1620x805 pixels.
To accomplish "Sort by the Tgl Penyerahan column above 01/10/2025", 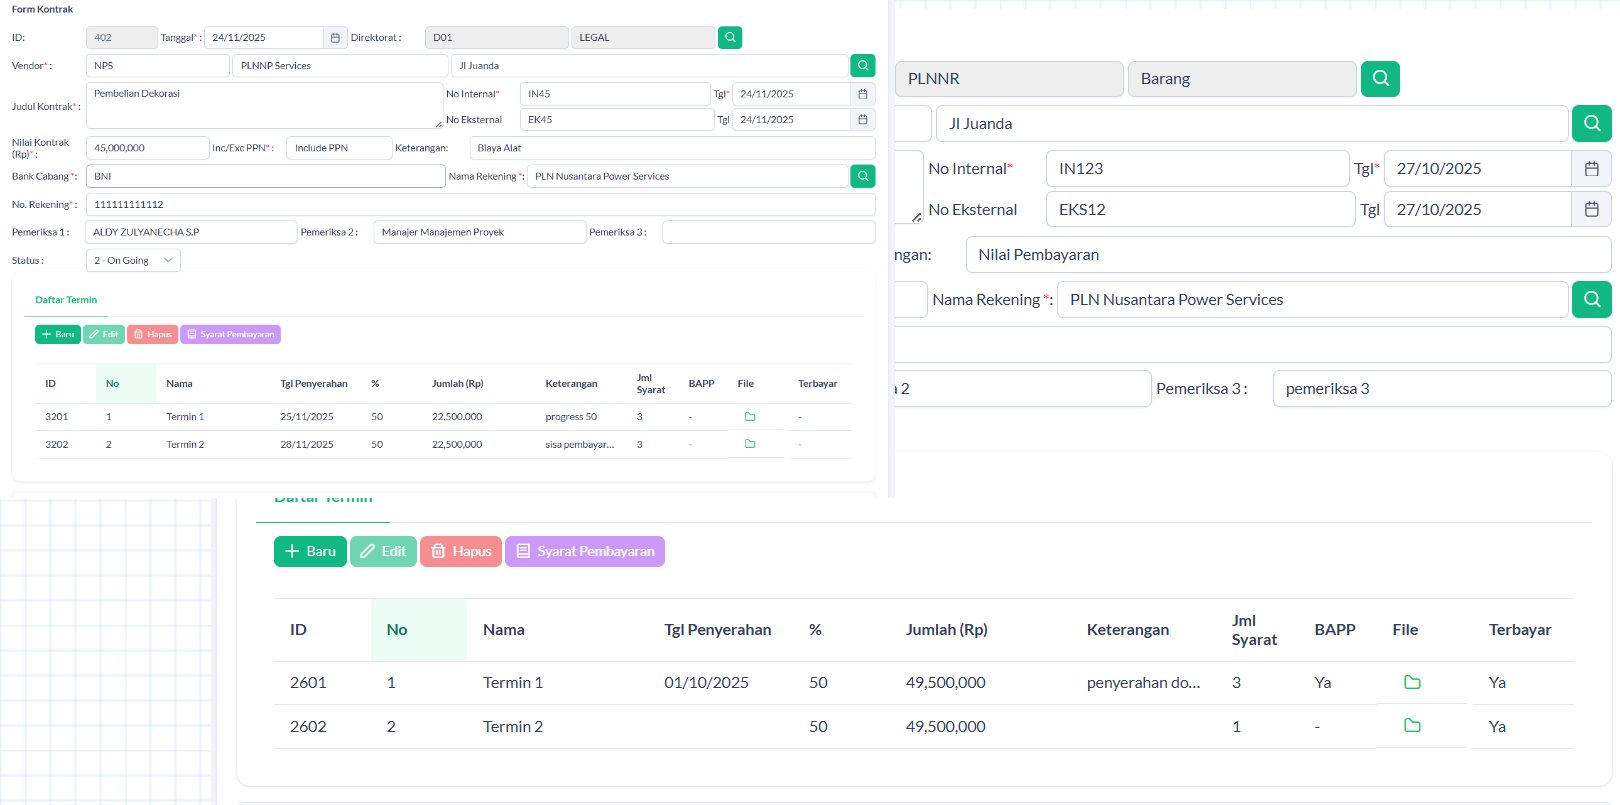I will [x=717, y=630].
